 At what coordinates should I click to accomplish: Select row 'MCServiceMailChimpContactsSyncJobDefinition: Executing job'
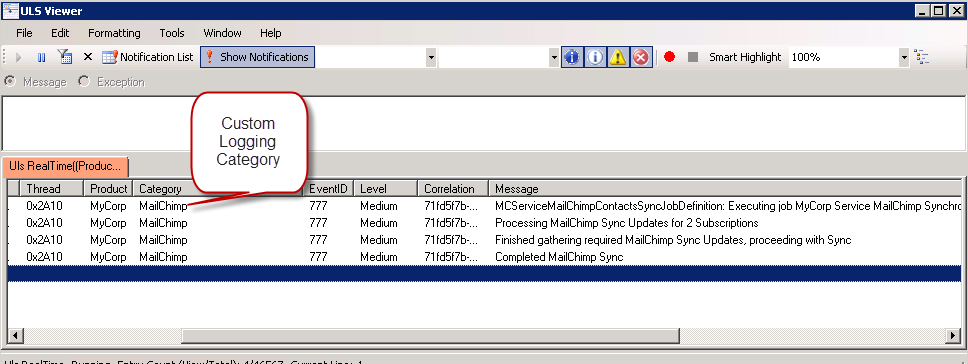[485, 206]
